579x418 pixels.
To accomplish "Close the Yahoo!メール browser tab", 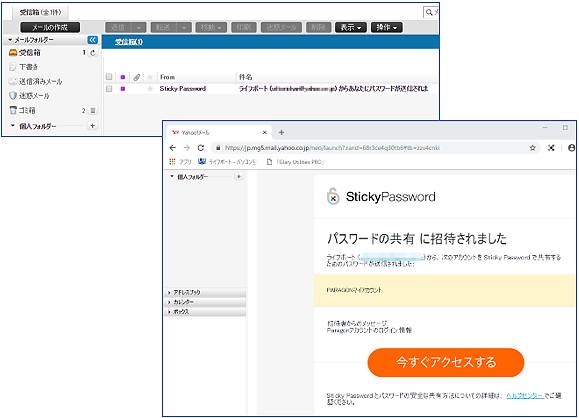I will pos(264,132).
